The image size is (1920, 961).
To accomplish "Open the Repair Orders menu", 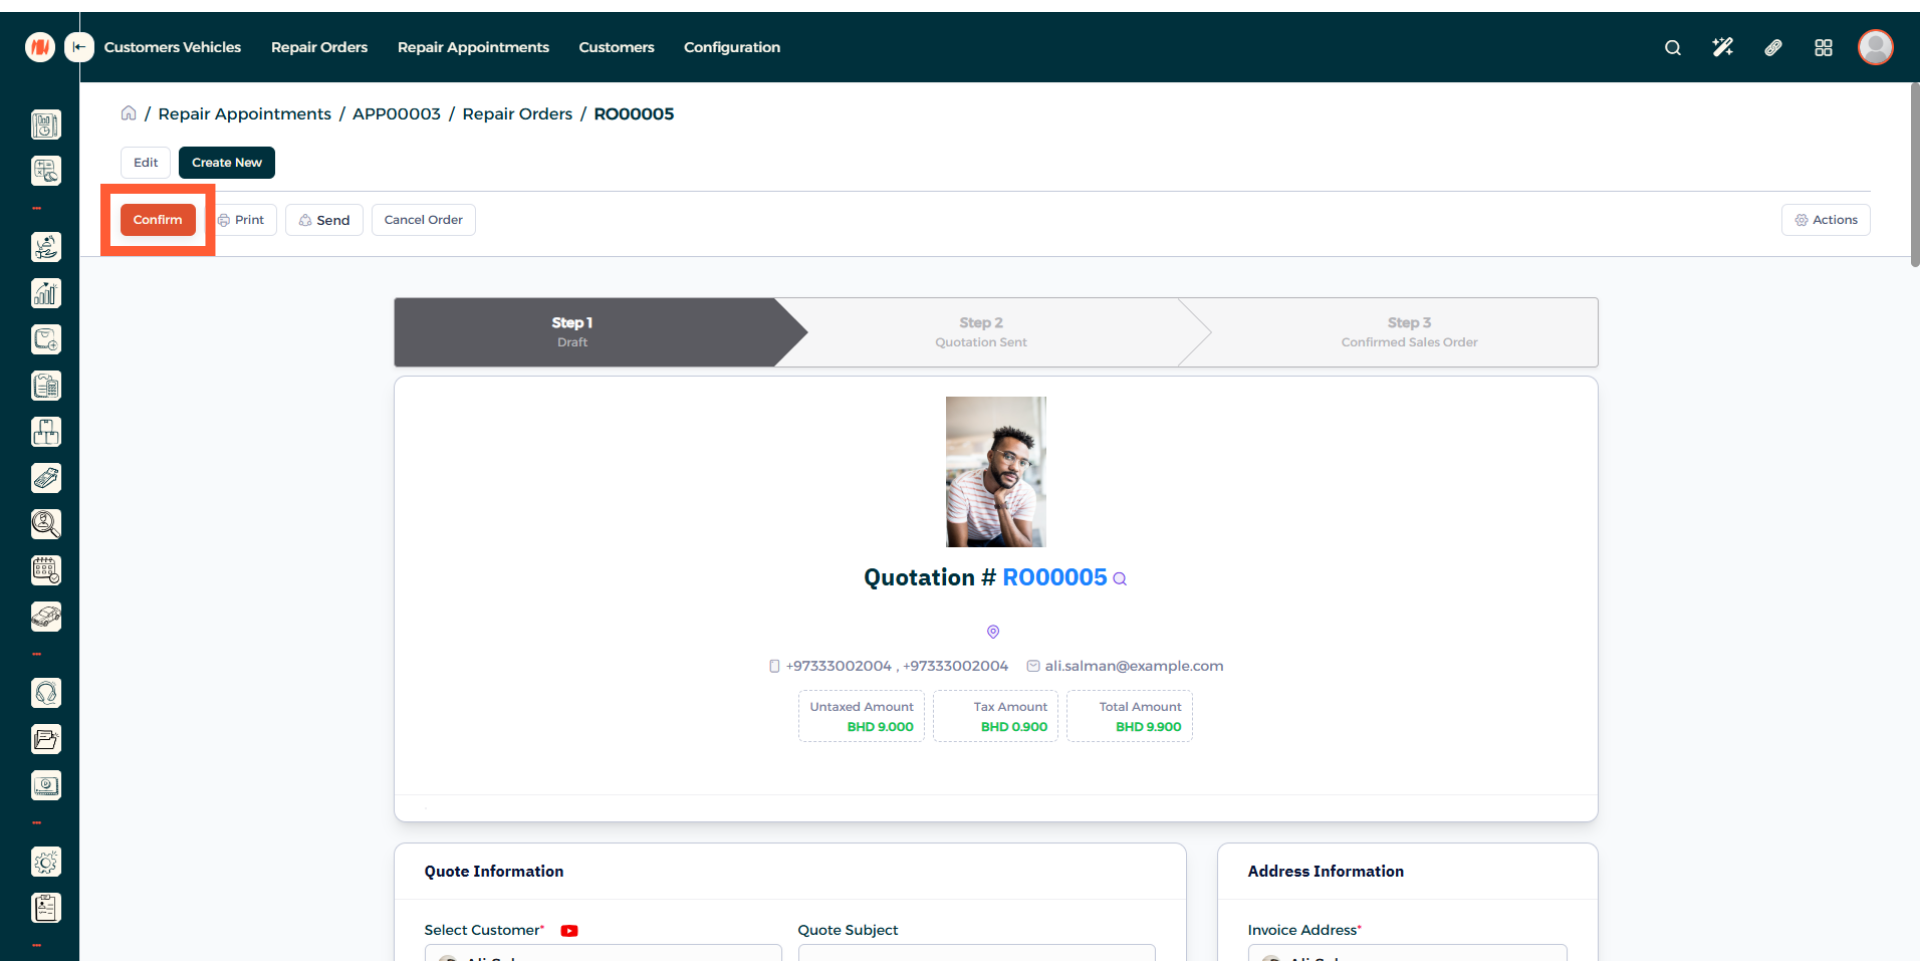I will 319,47.
